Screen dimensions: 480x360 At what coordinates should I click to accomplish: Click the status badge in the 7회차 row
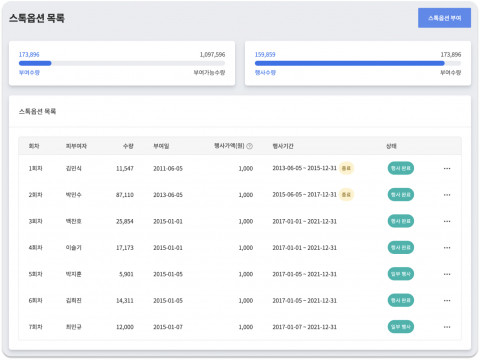[401, 327]
